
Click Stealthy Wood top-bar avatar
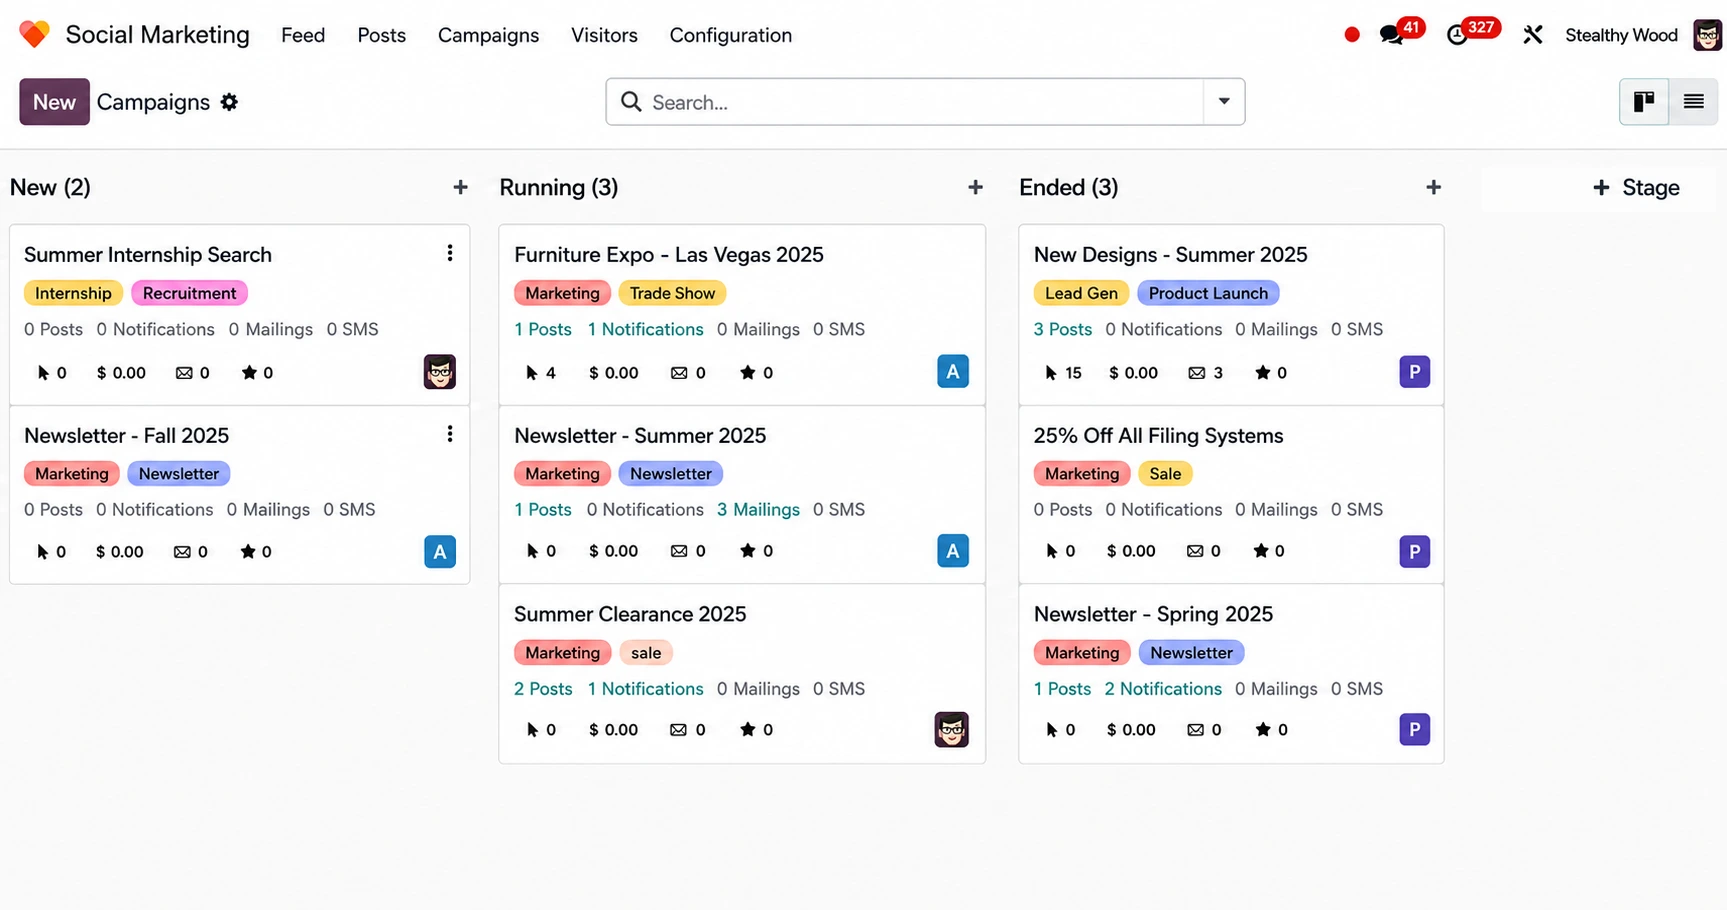[1707, 35]
